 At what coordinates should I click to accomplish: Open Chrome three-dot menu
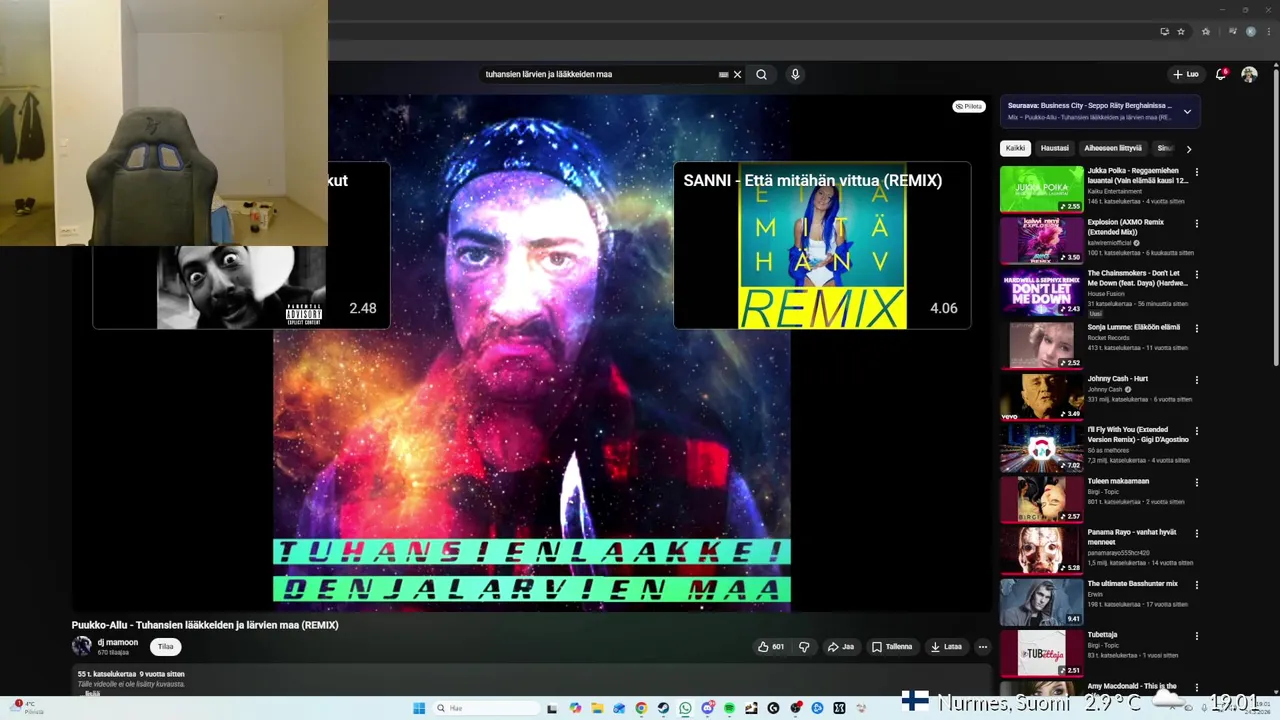(x=1268, y=31)
